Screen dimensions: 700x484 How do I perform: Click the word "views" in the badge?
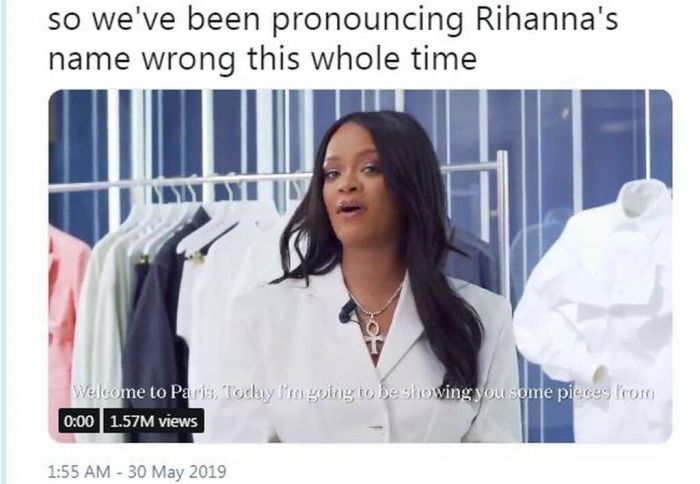177,421
